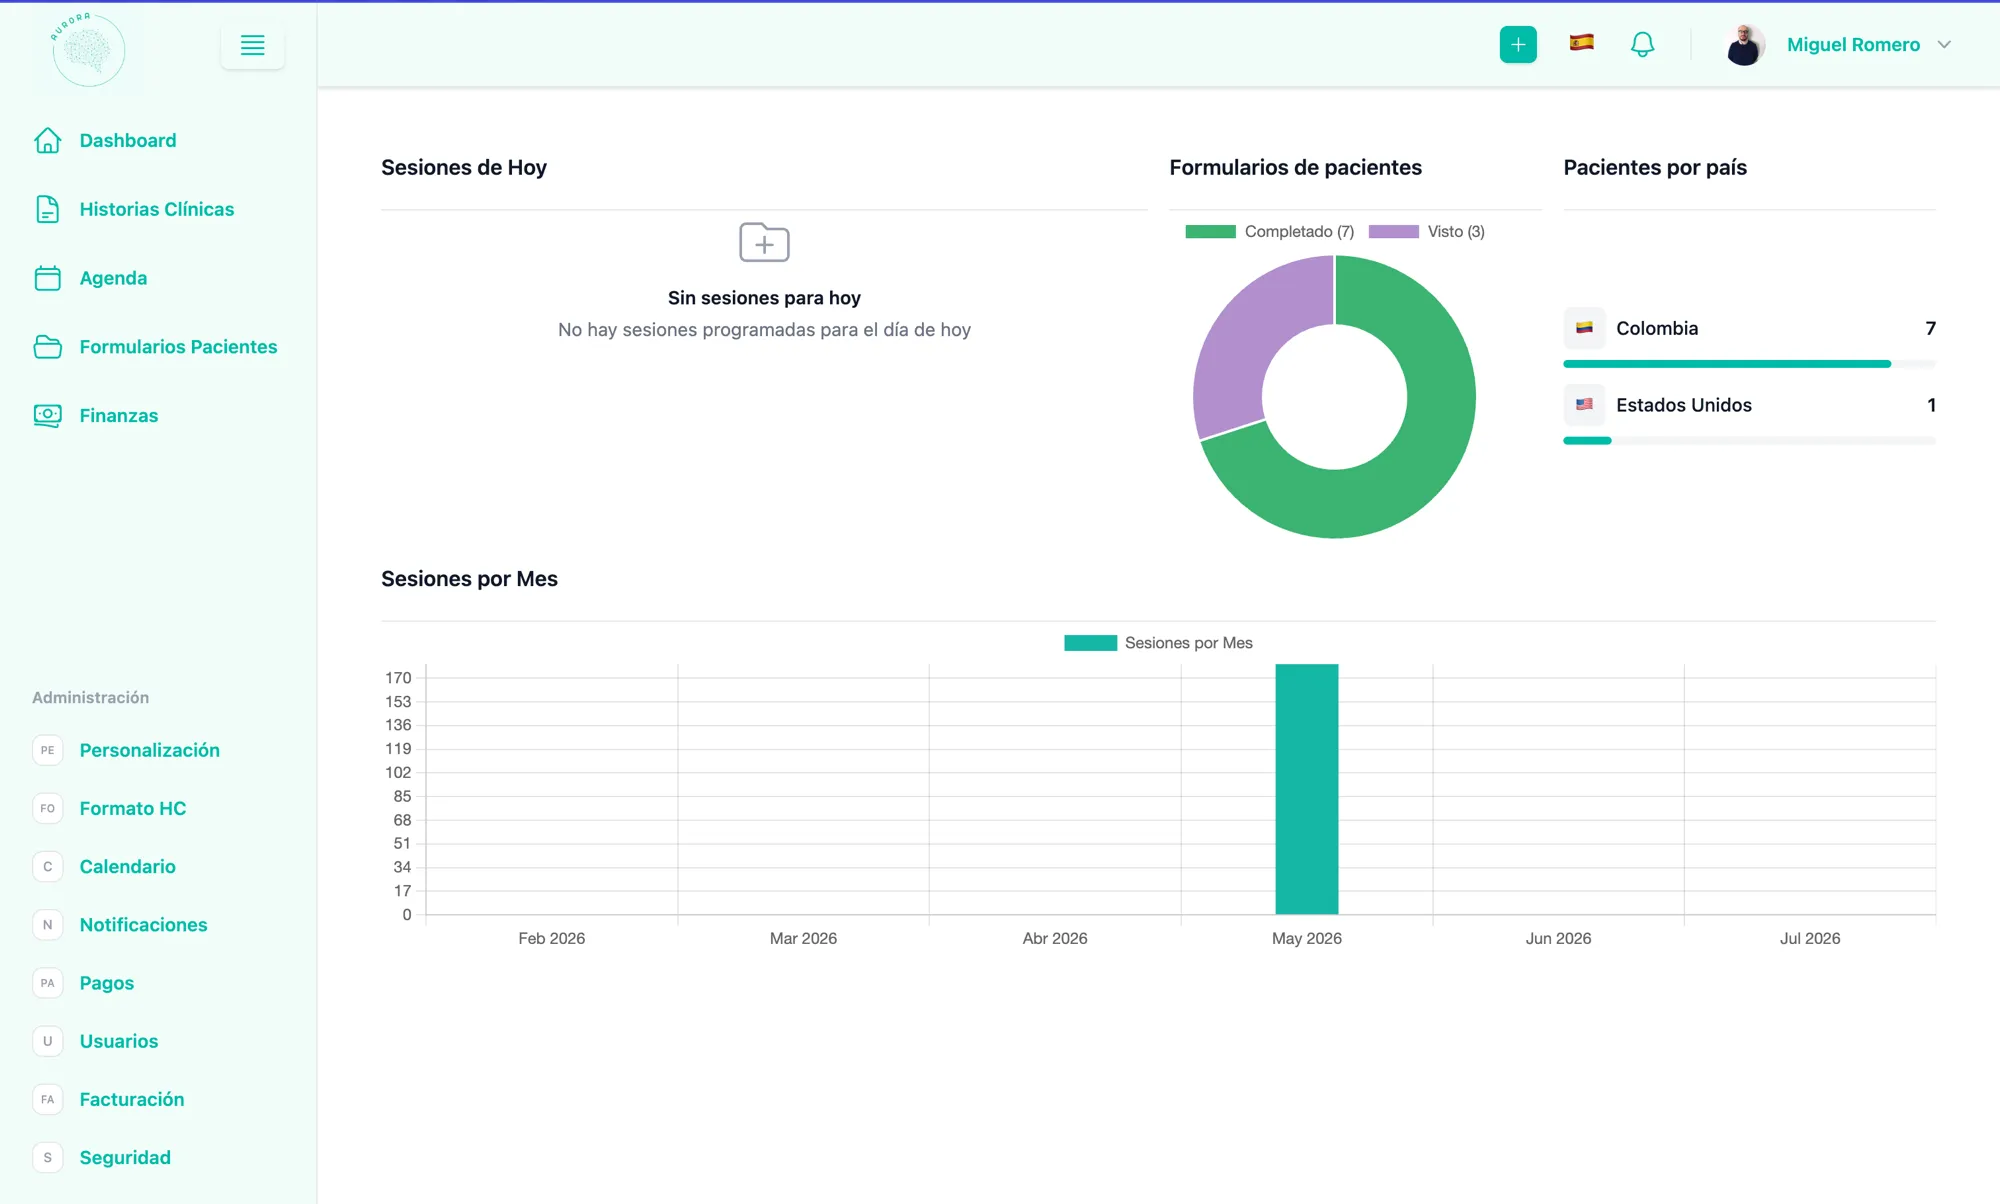
Task: Click the FO Formato HC badge
Action: 48,808
